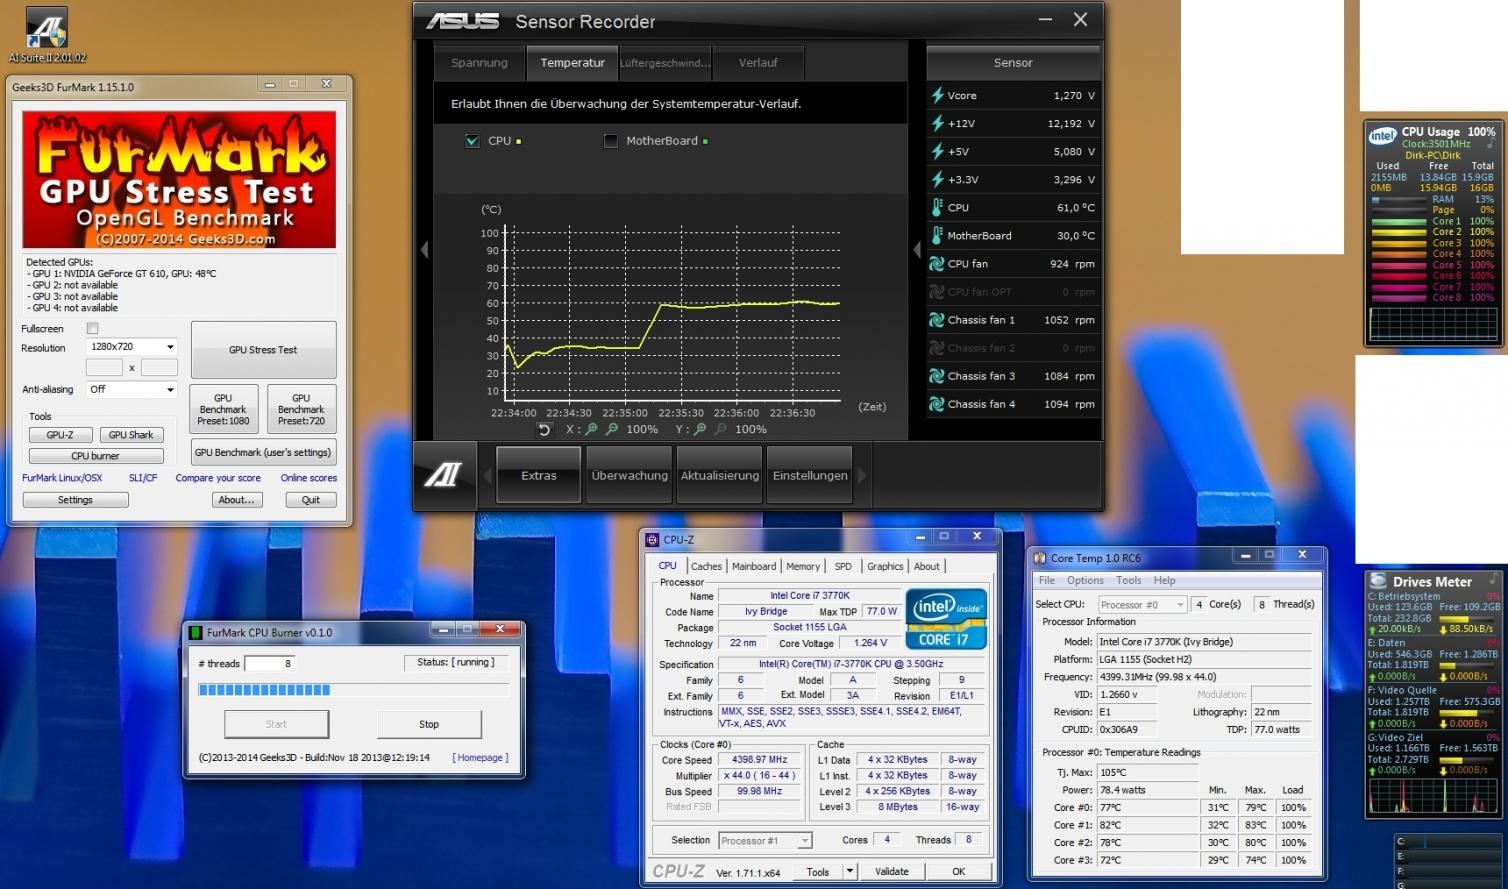Screen dimensions: 1508x889
Task: Open the Anti-aliasing dropdown in FurMark
Action: [132, 389]
